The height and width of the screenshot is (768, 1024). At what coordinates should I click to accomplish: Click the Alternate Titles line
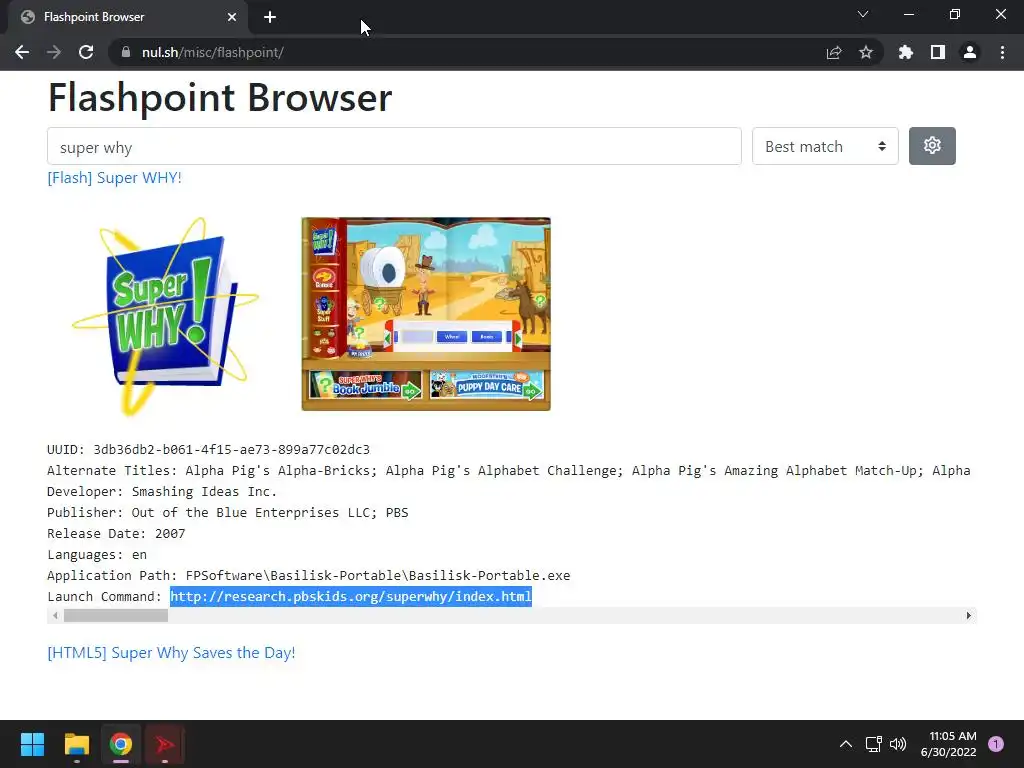(509, 471)
